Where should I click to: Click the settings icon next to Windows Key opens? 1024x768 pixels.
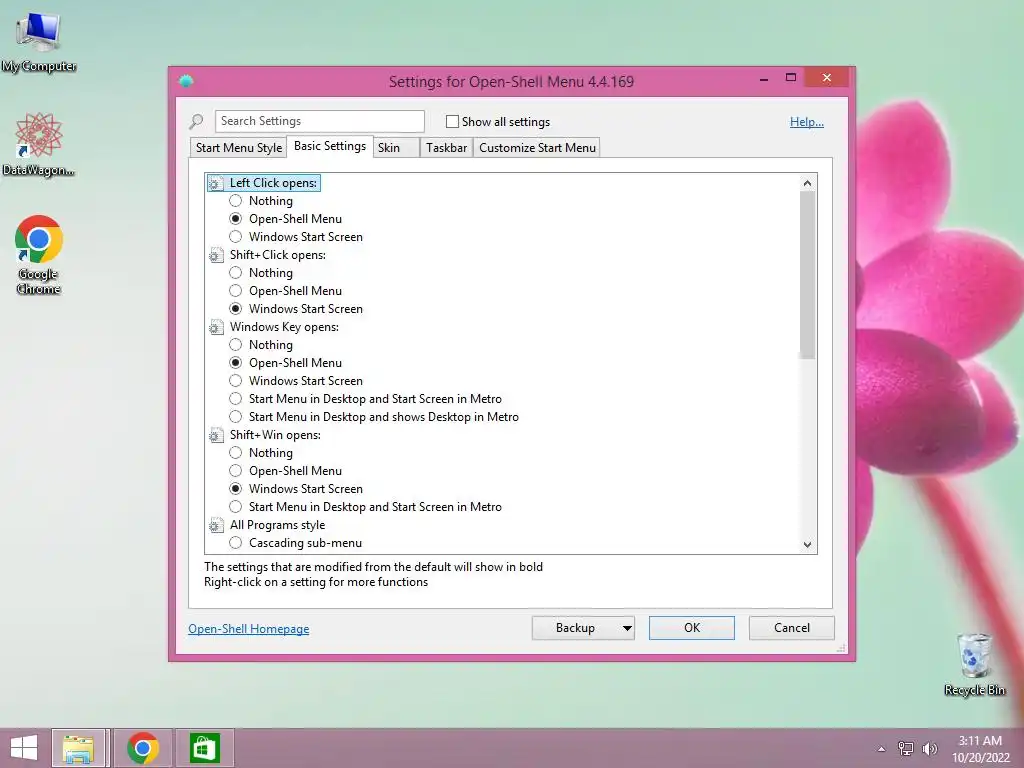pos(216,327)
